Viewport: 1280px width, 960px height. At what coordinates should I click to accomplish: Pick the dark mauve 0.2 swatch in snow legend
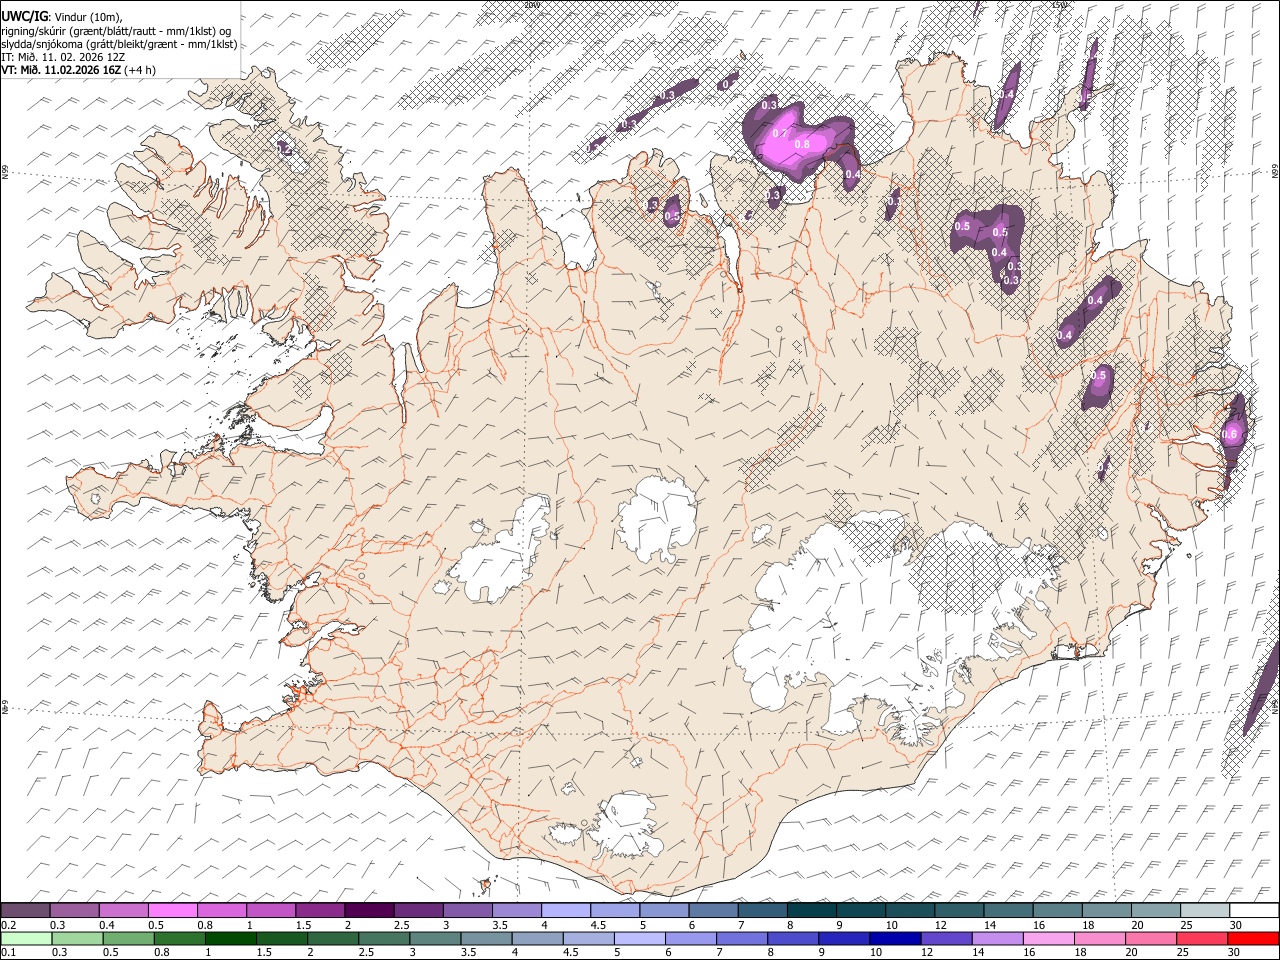(x=25, y=911)
